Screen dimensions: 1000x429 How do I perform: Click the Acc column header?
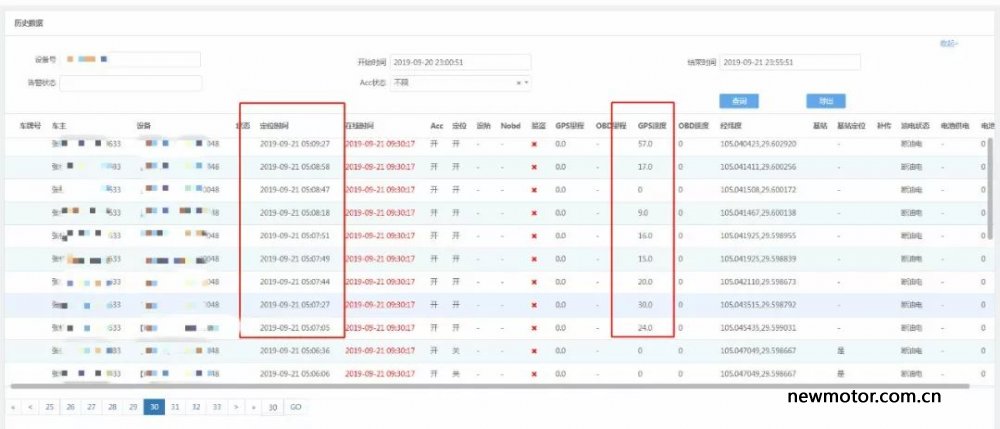click(x=436, y=126)
